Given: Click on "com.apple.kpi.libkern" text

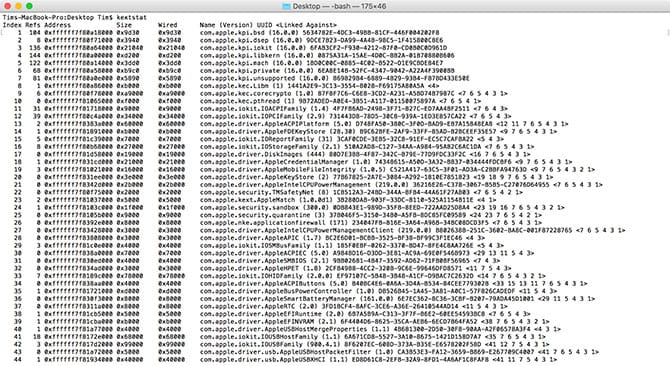Looking at the screenshot, I should 239,56.
